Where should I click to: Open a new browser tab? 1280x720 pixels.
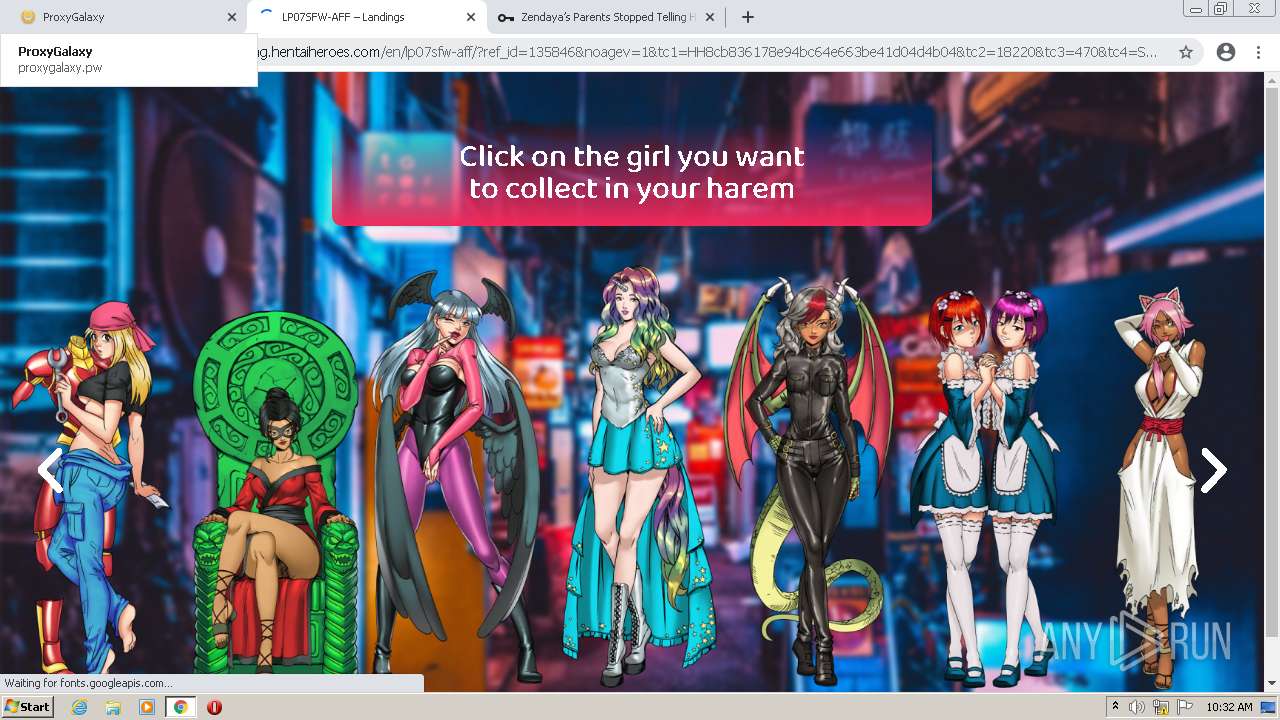[x=747, y=17]
